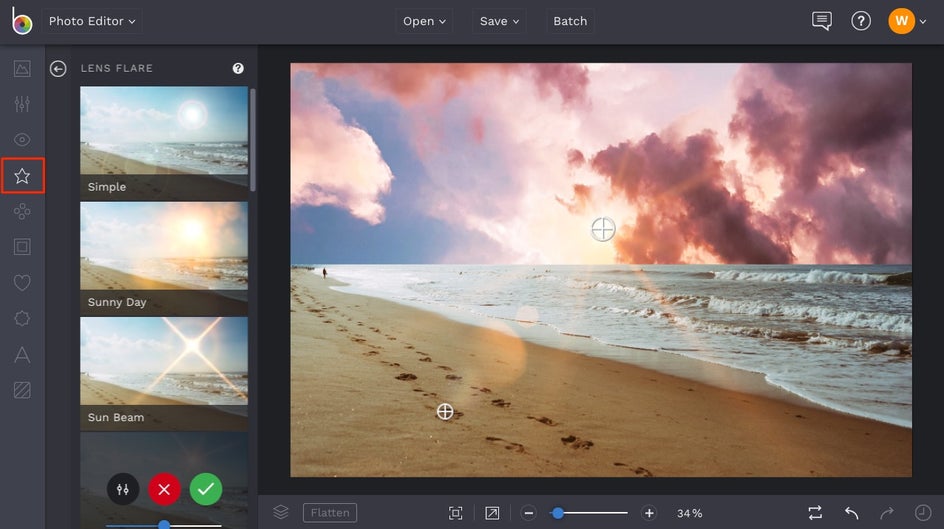The height and width of the screenshot is (529, 944).
Task: Open effect settings sliders button
Action: (123, 489)
